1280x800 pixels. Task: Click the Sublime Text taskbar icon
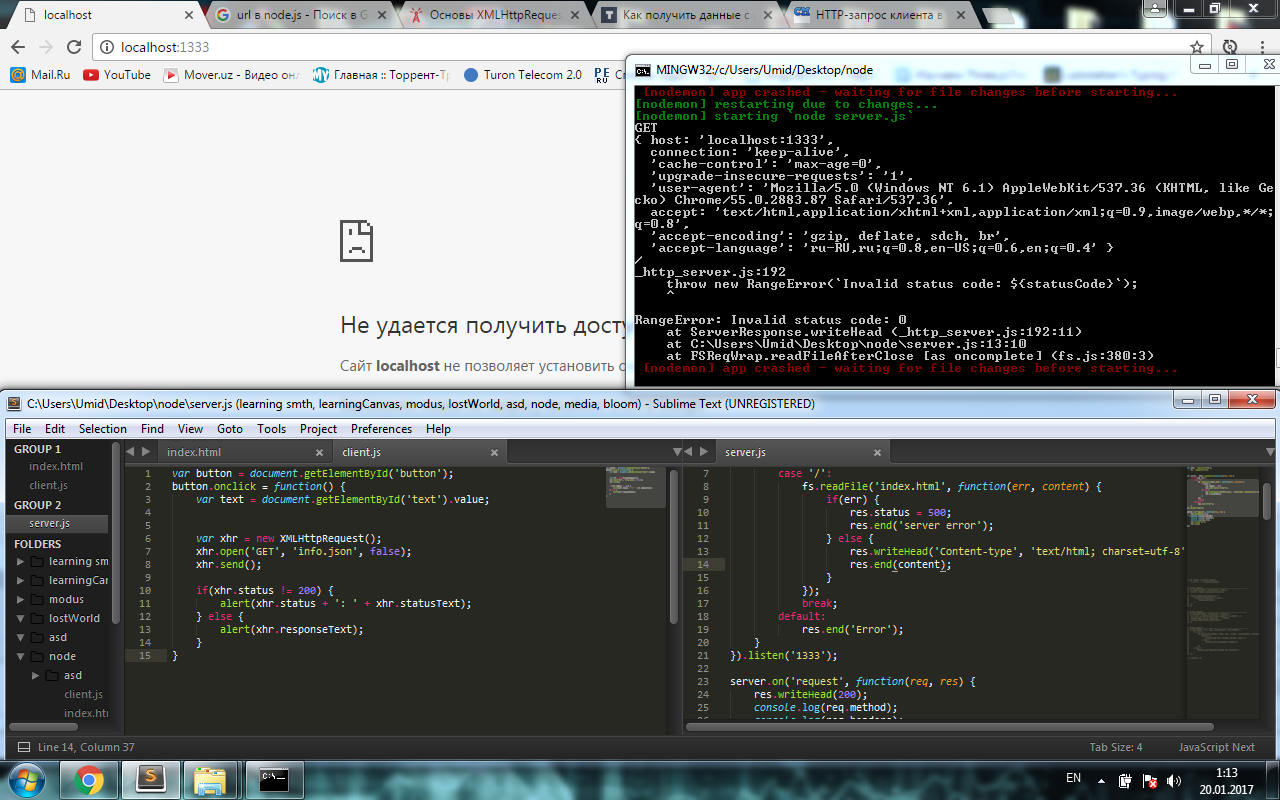(x=150, y=778)
